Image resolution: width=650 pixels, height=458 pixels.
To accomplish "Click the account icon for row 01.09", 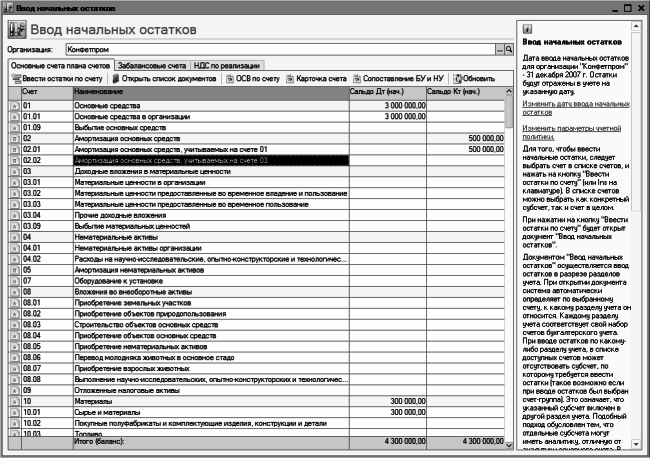I will pyautogui.click(x=15, y=128).
